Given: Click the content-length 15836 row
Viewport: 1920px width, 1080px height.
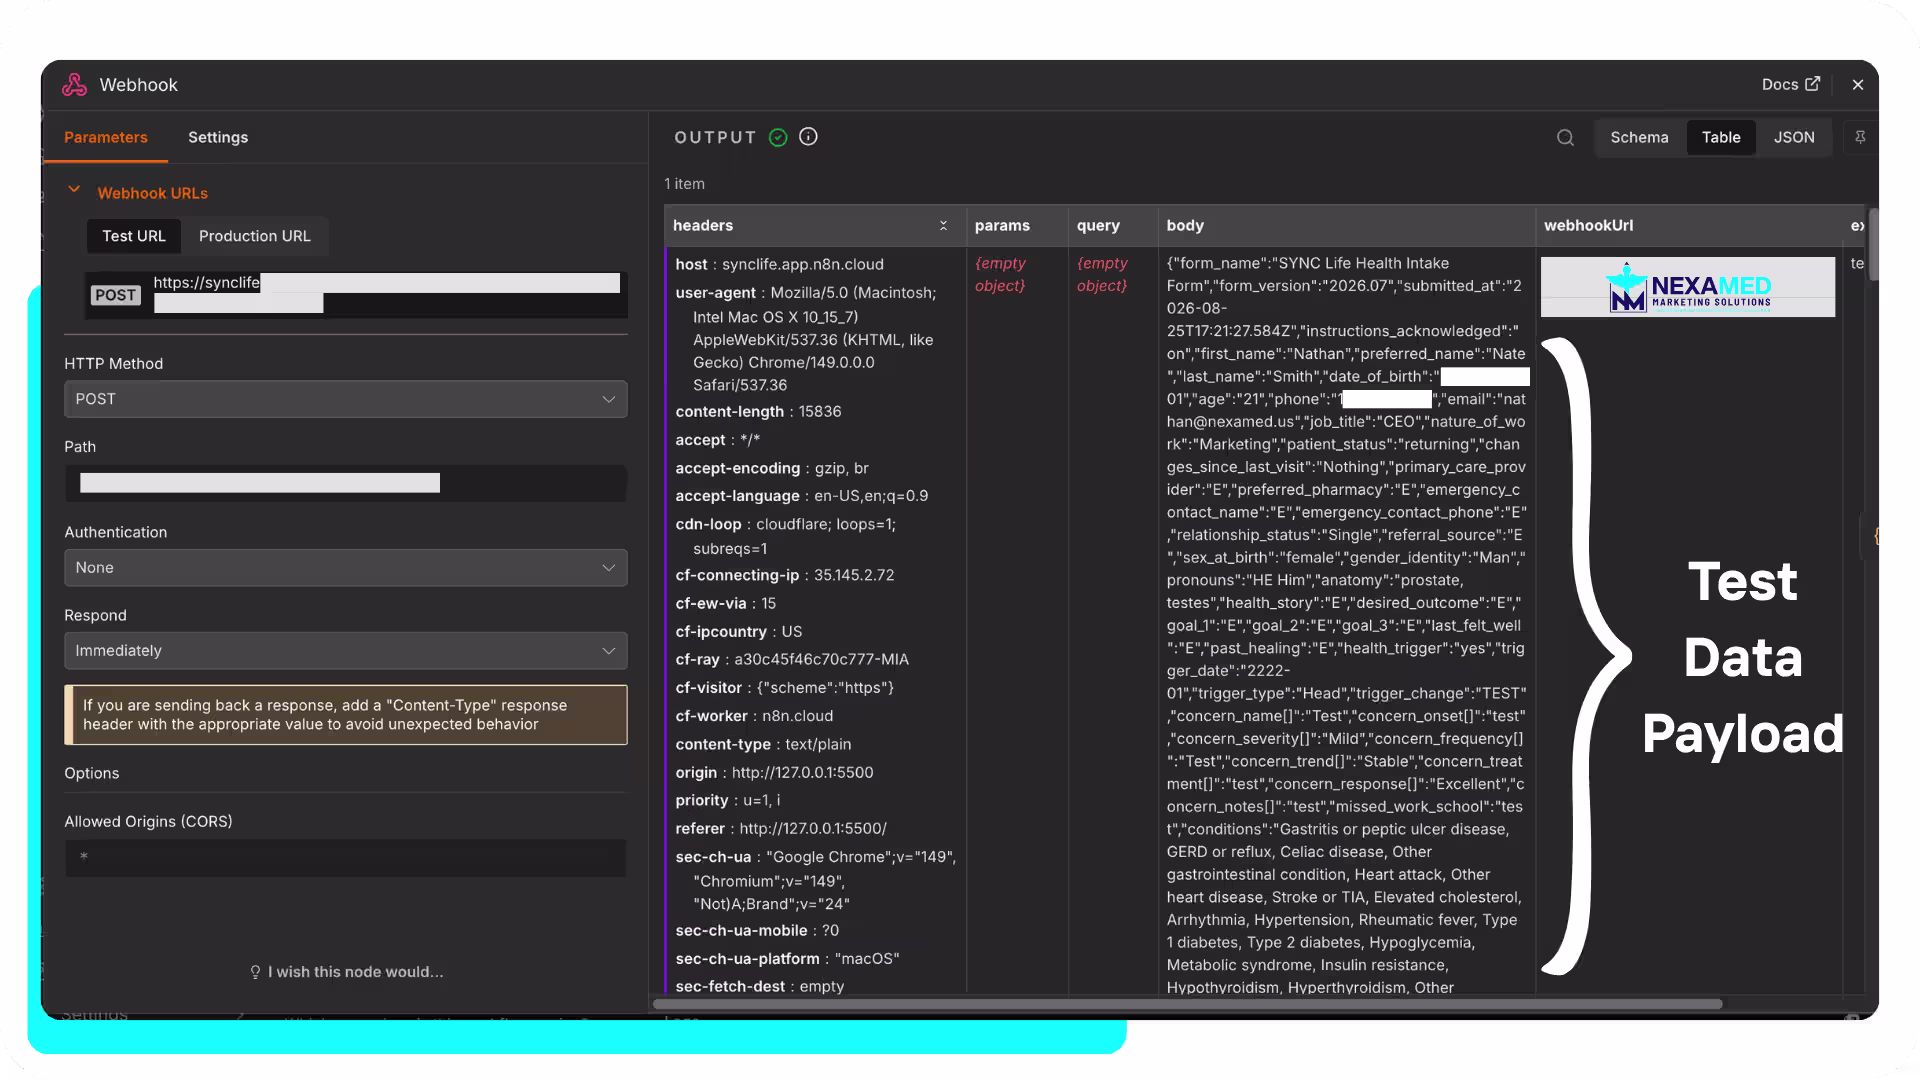Looking at the screenshot, I should point(758,412).
